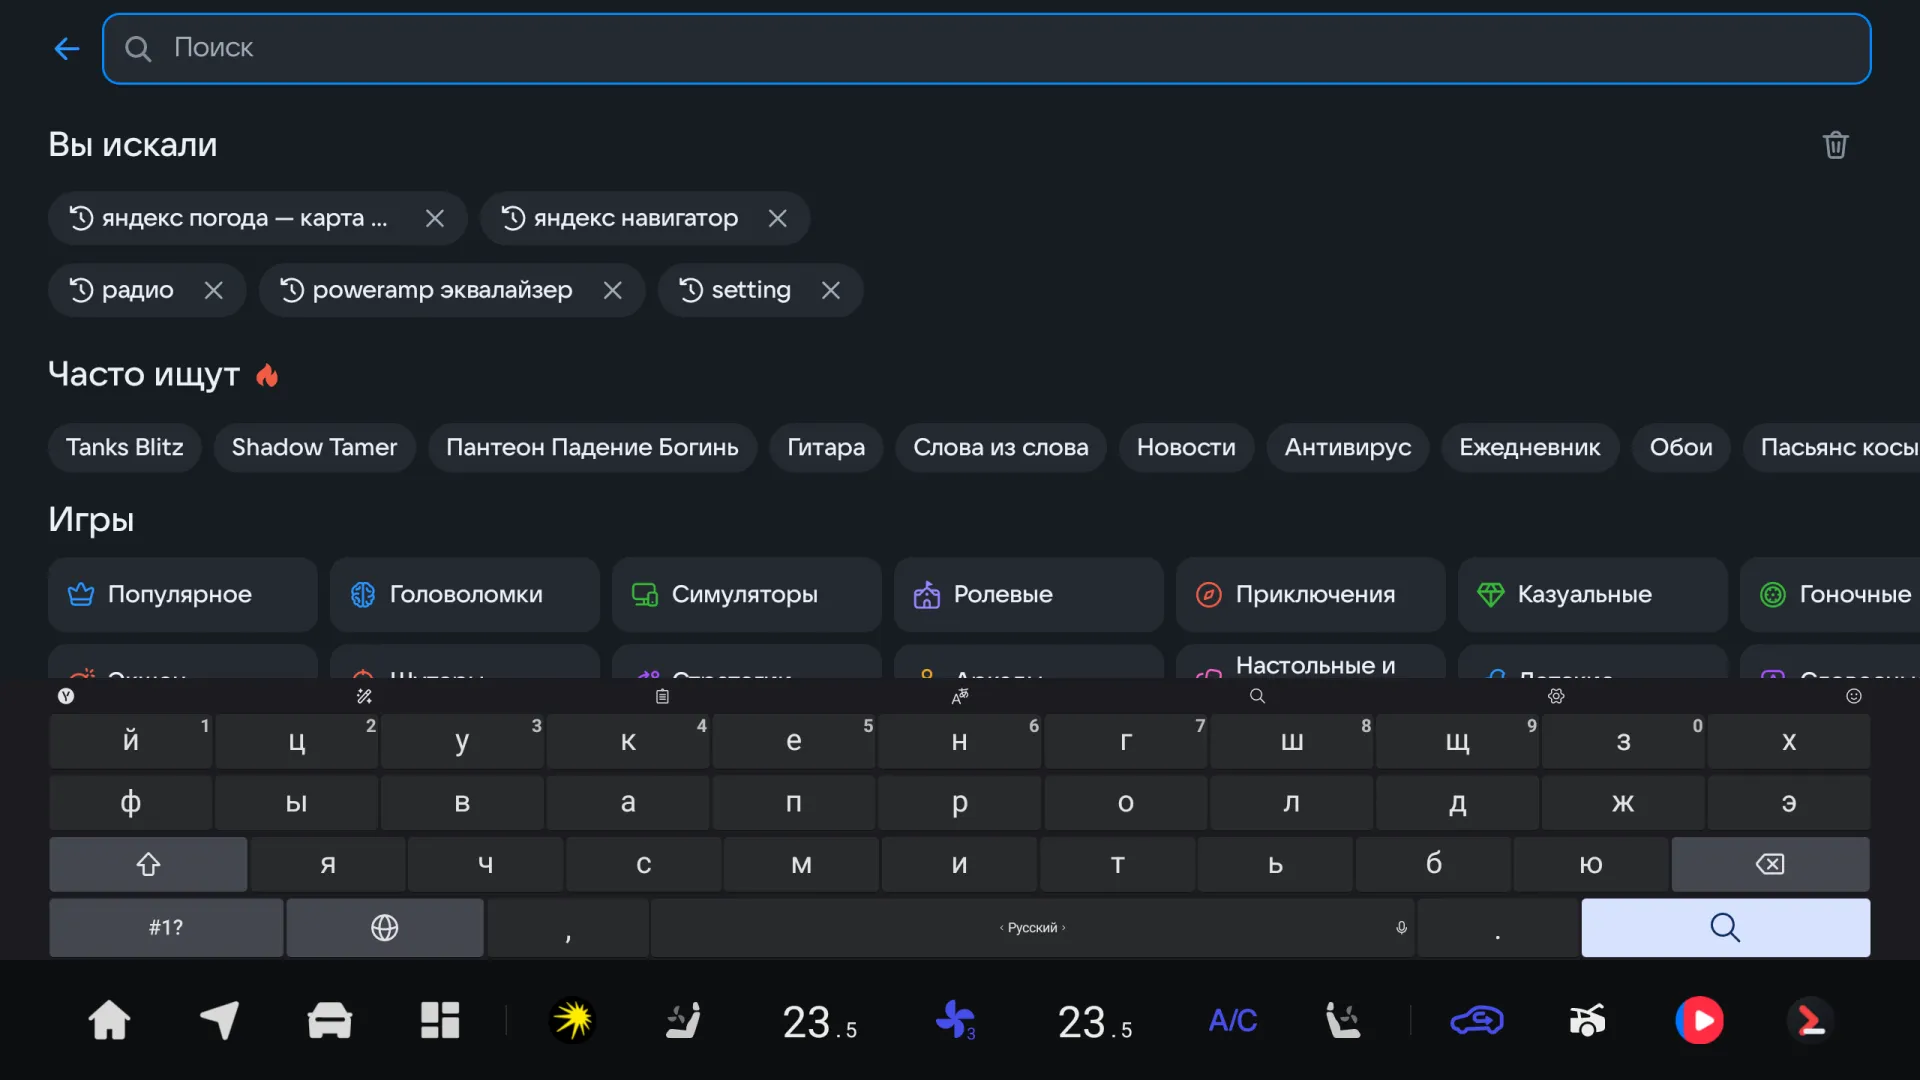Toggle air recirculation car icon

pyautogui.click(x=1477, y=1021)
